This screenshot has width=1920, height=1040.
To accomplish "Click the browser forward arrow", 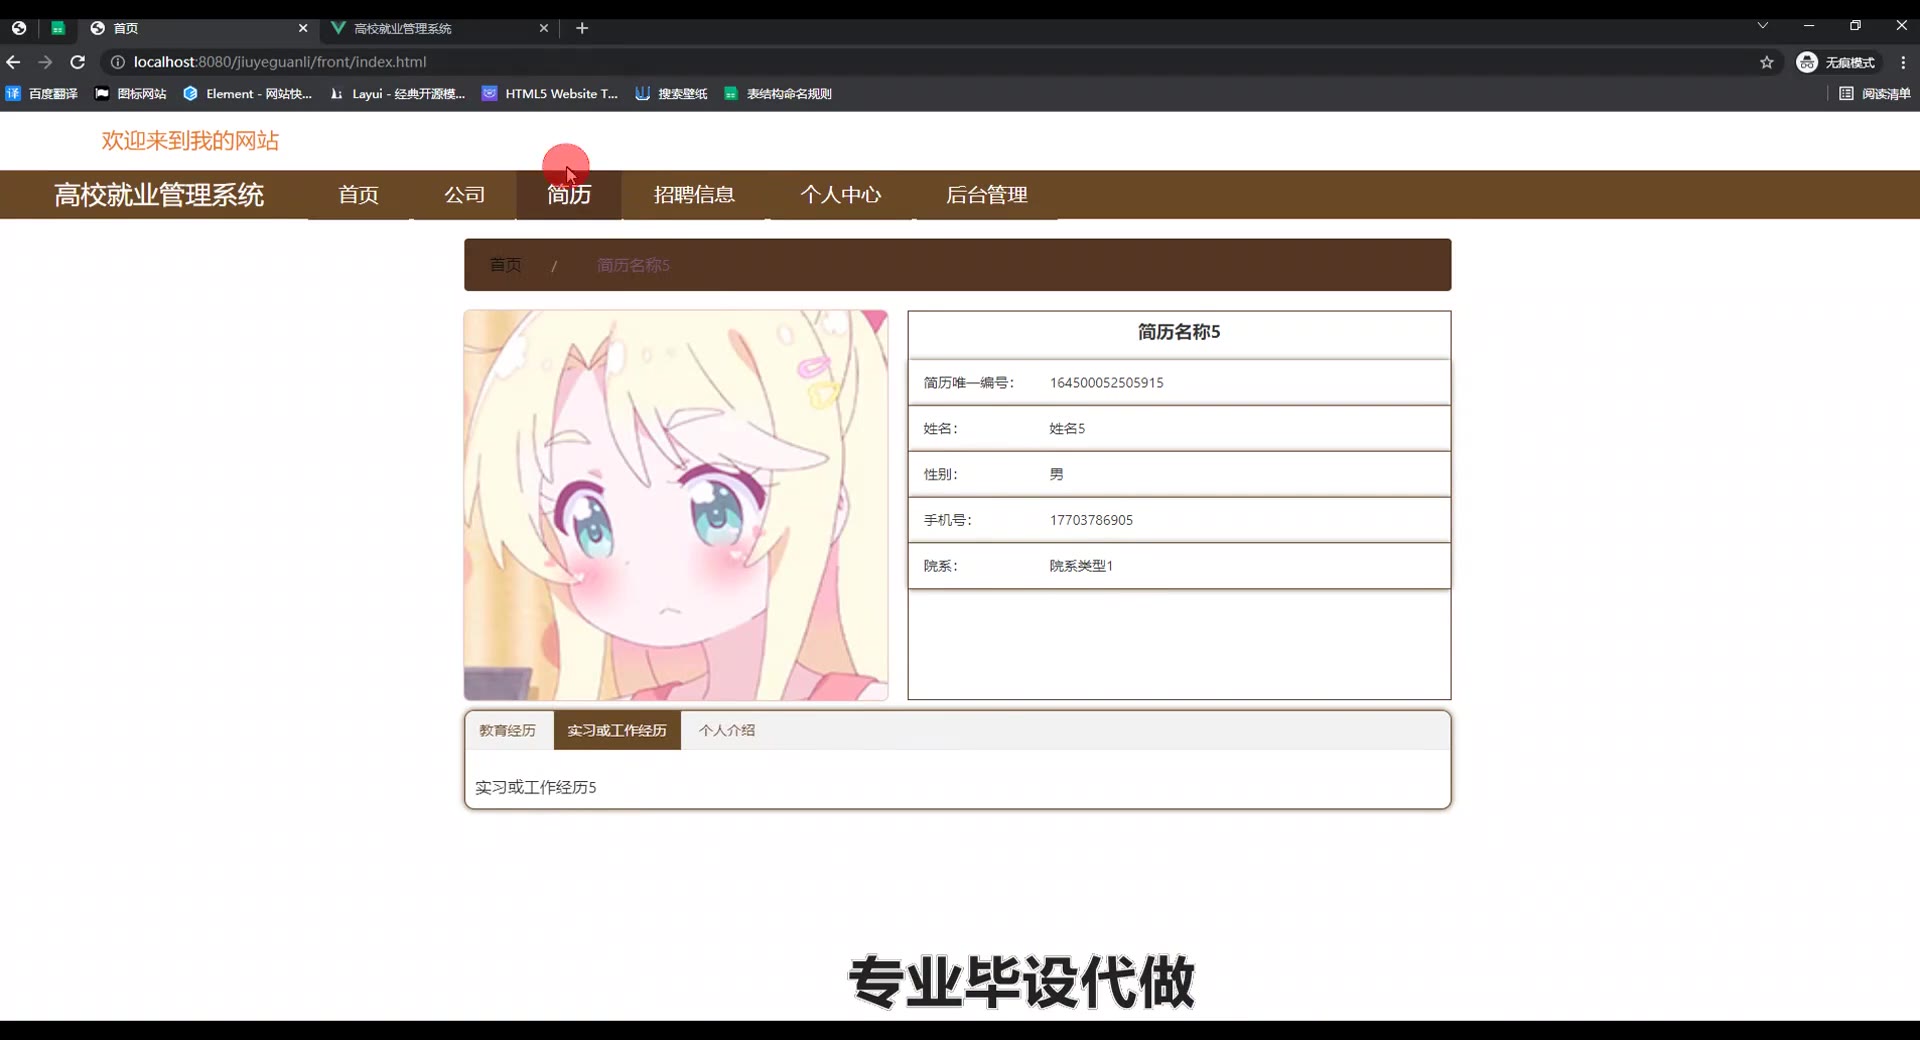I will [45, 62].
